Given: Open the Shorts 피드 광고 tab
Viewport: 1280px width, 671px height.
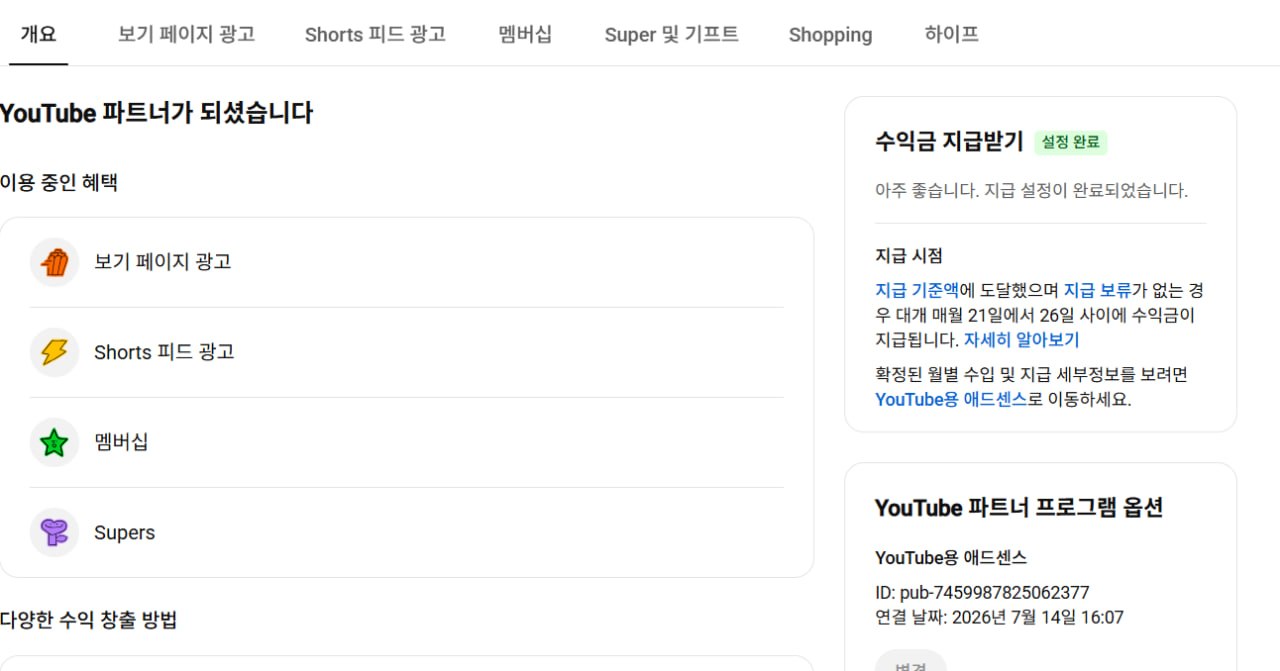Looking at the screenshot, I should [x=375, y=34].
